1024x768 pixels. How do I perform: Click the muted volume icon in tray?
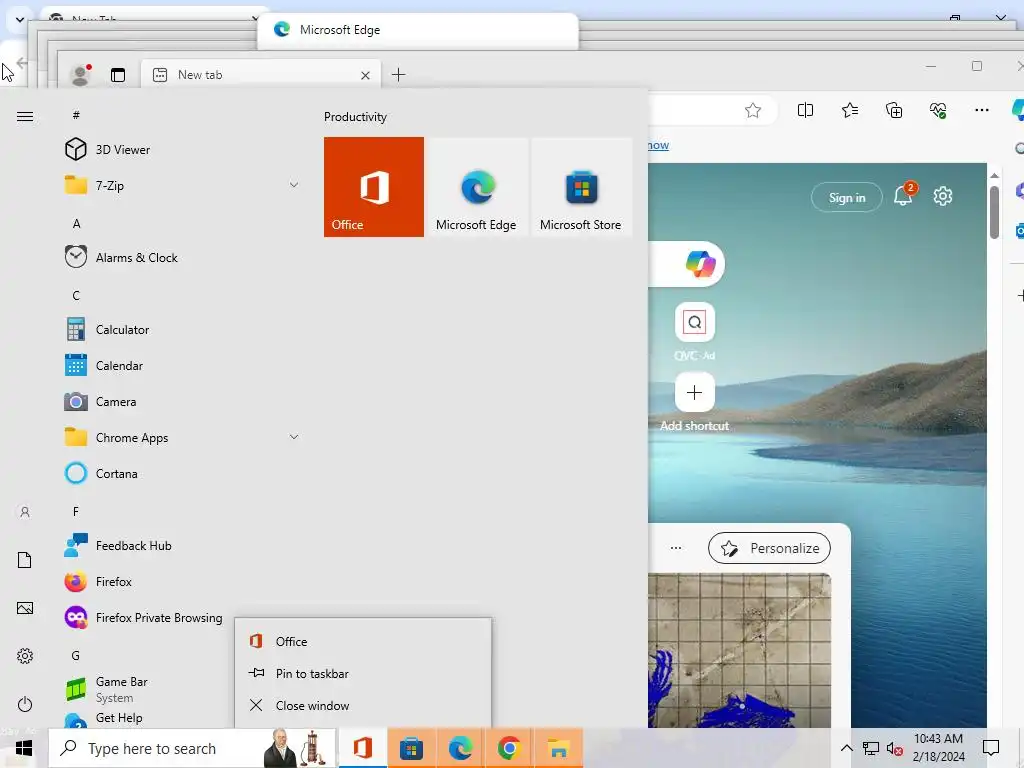pyautogui.click(x=895, y=748)
